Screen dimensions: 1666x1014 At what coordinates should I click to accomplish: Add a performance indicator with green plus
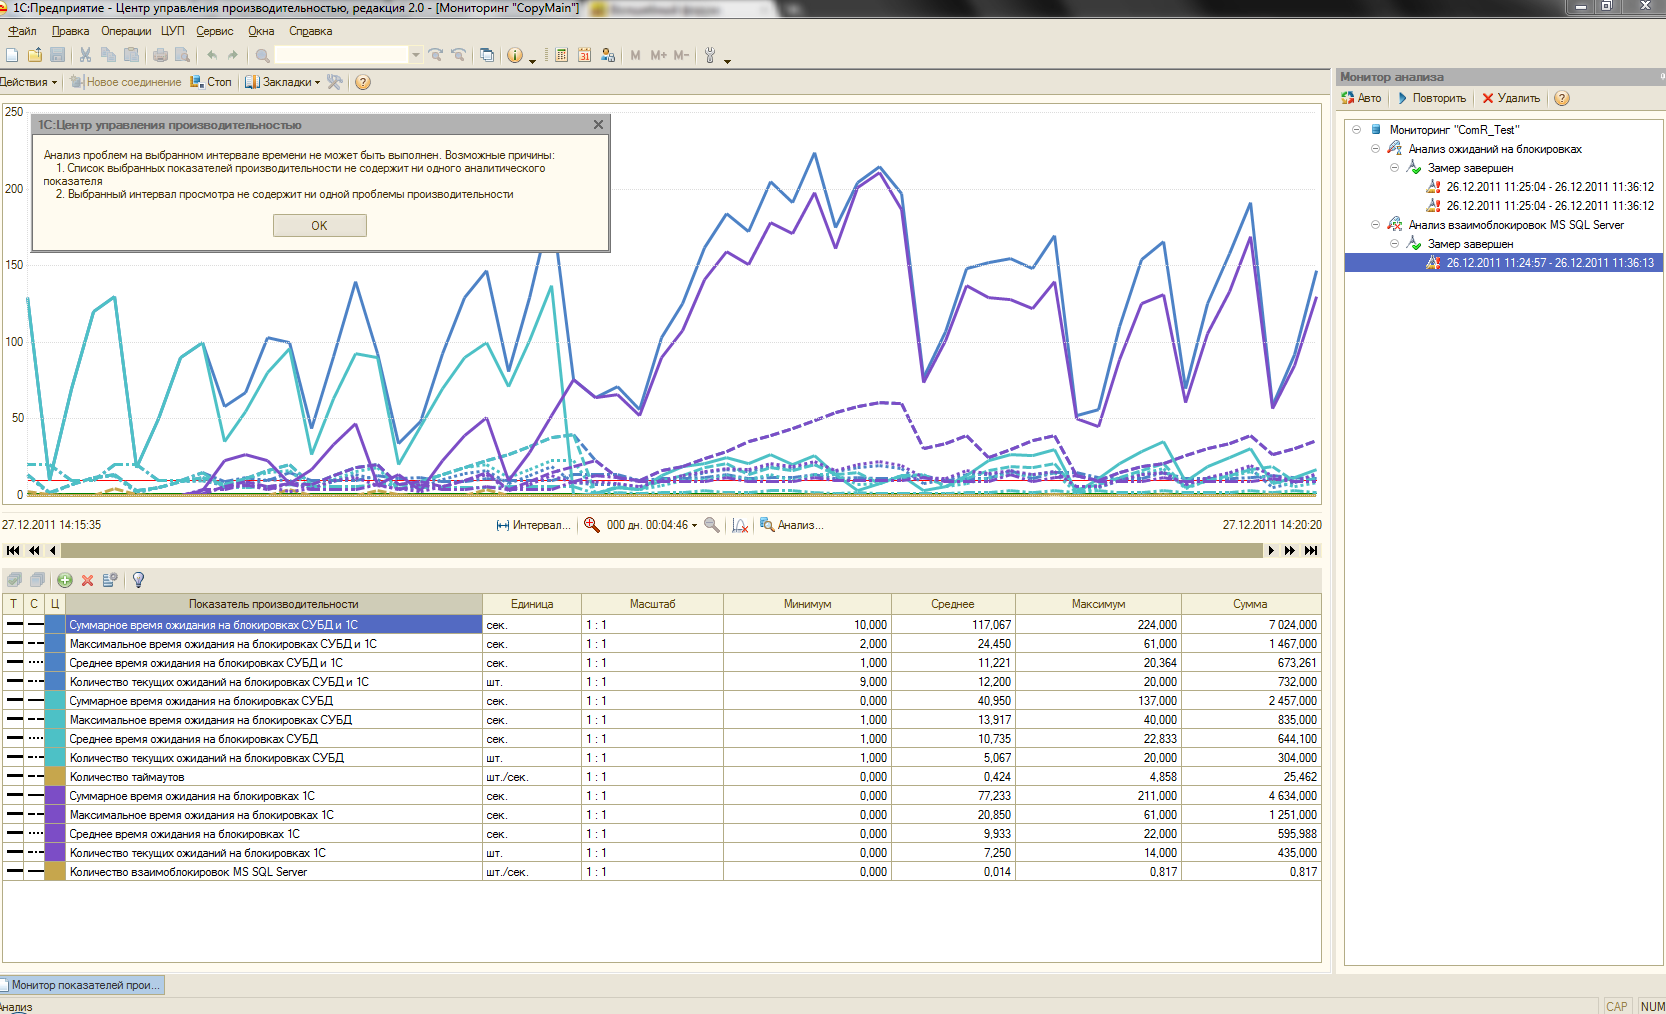(65, 580)
